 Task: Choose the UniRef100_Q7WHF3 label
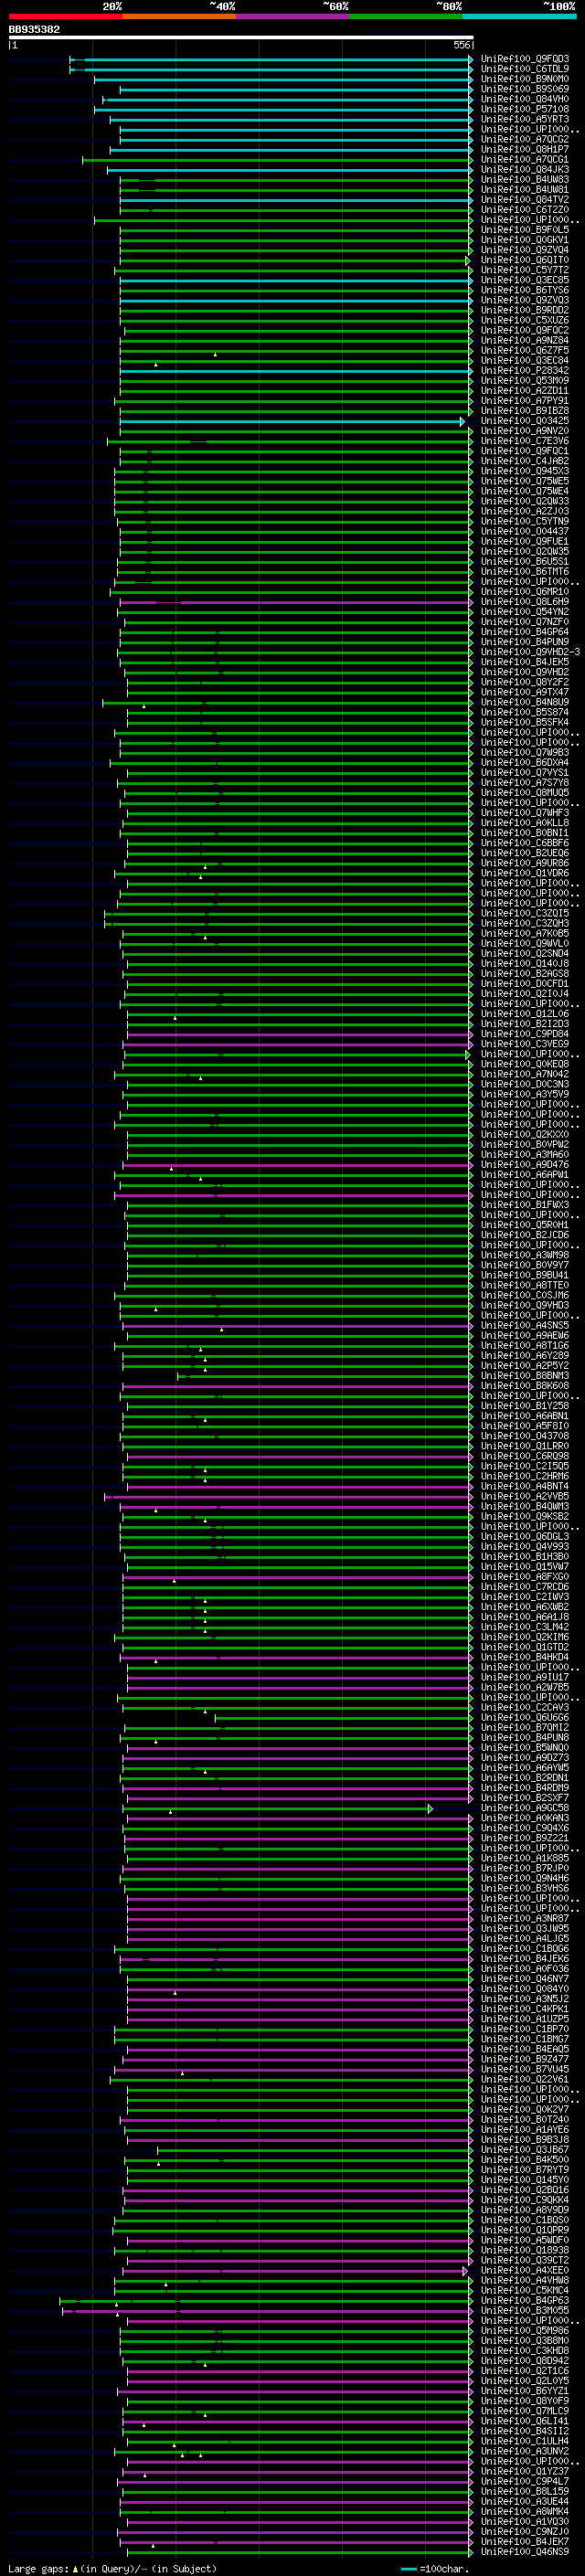(524, 813)
